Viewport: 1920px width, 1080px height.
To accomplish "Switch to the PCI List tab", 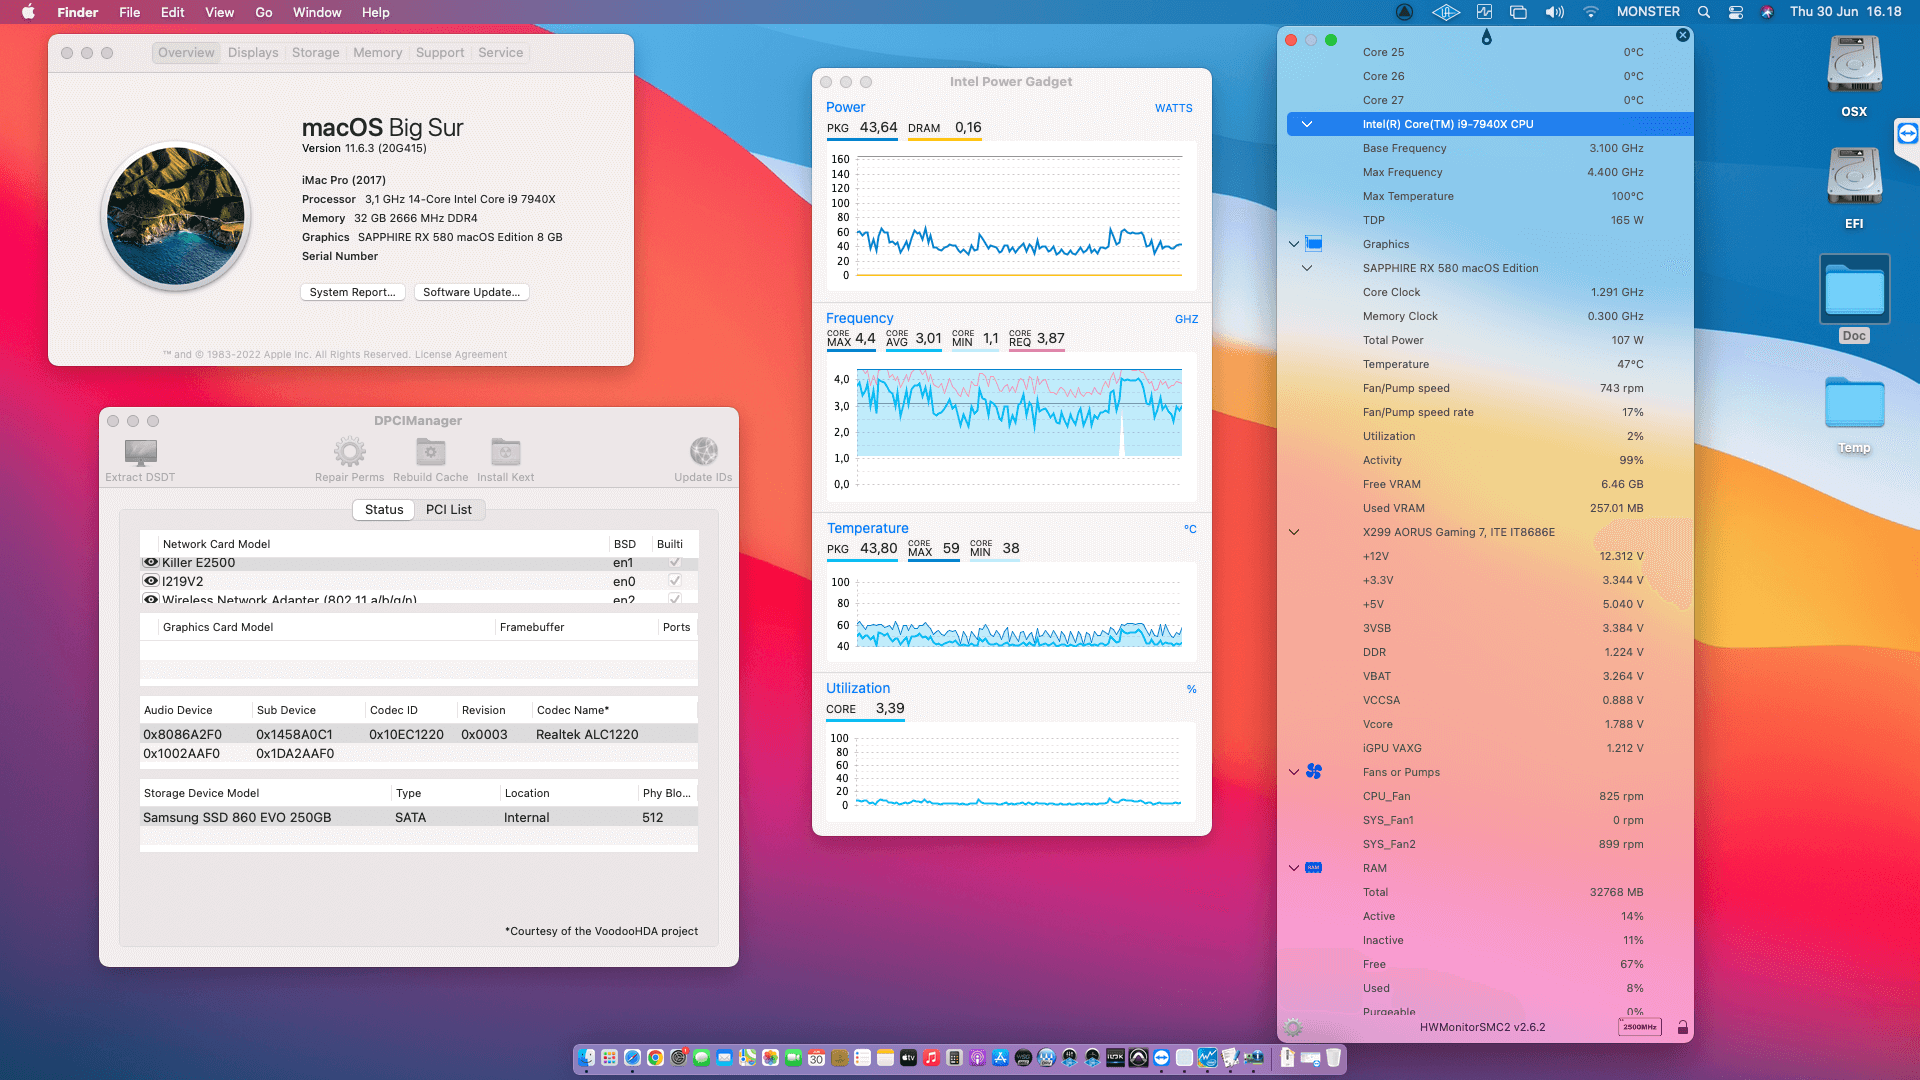I will pyautogui.click(x=448, y=509).
